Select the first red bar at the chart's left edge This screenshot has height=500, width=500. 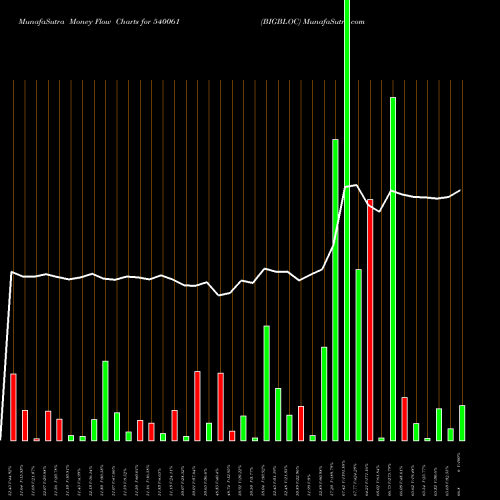tap(13, 407)
